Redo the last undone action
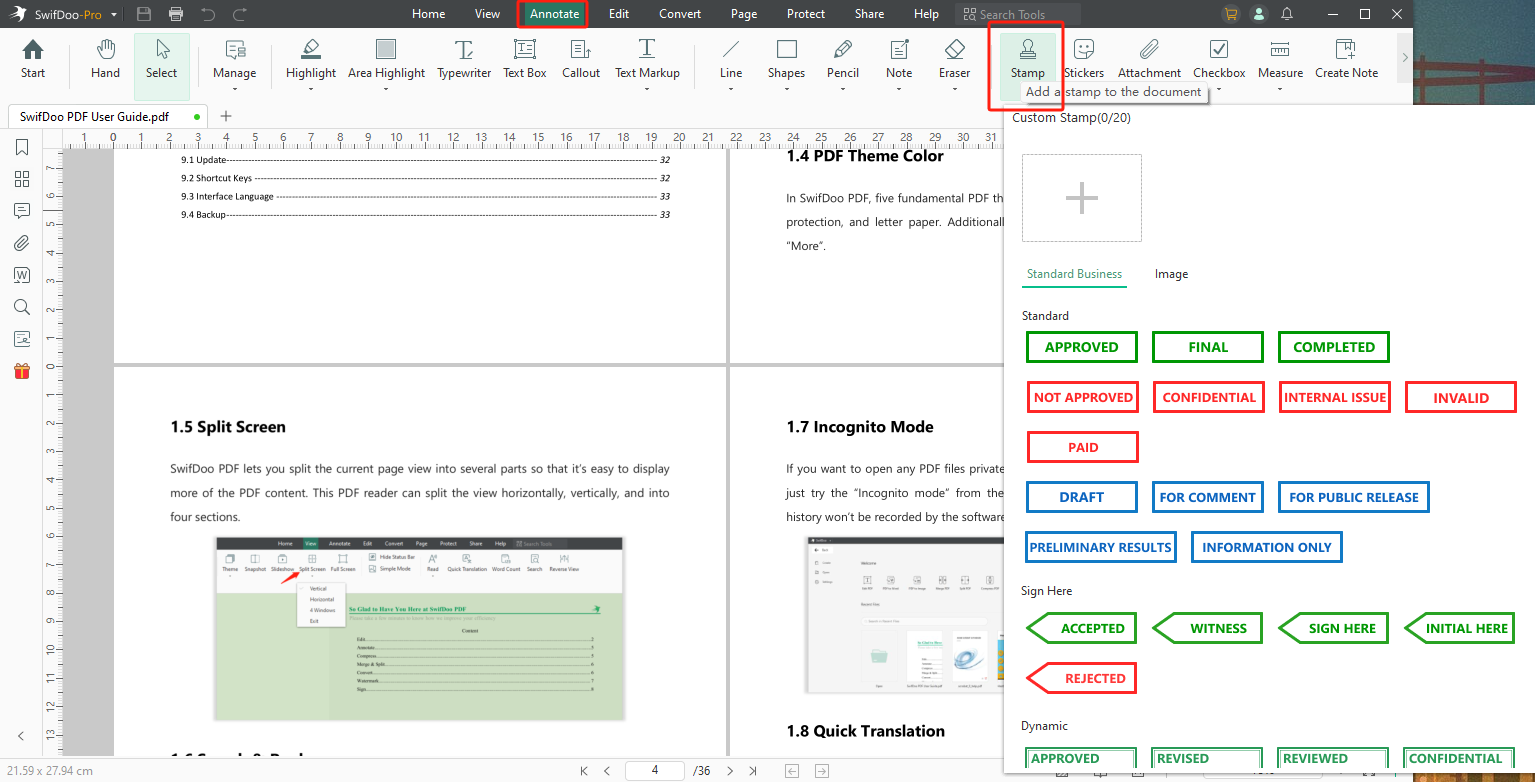The height and width of the screenshot is (782, 1535). [240, 14]
